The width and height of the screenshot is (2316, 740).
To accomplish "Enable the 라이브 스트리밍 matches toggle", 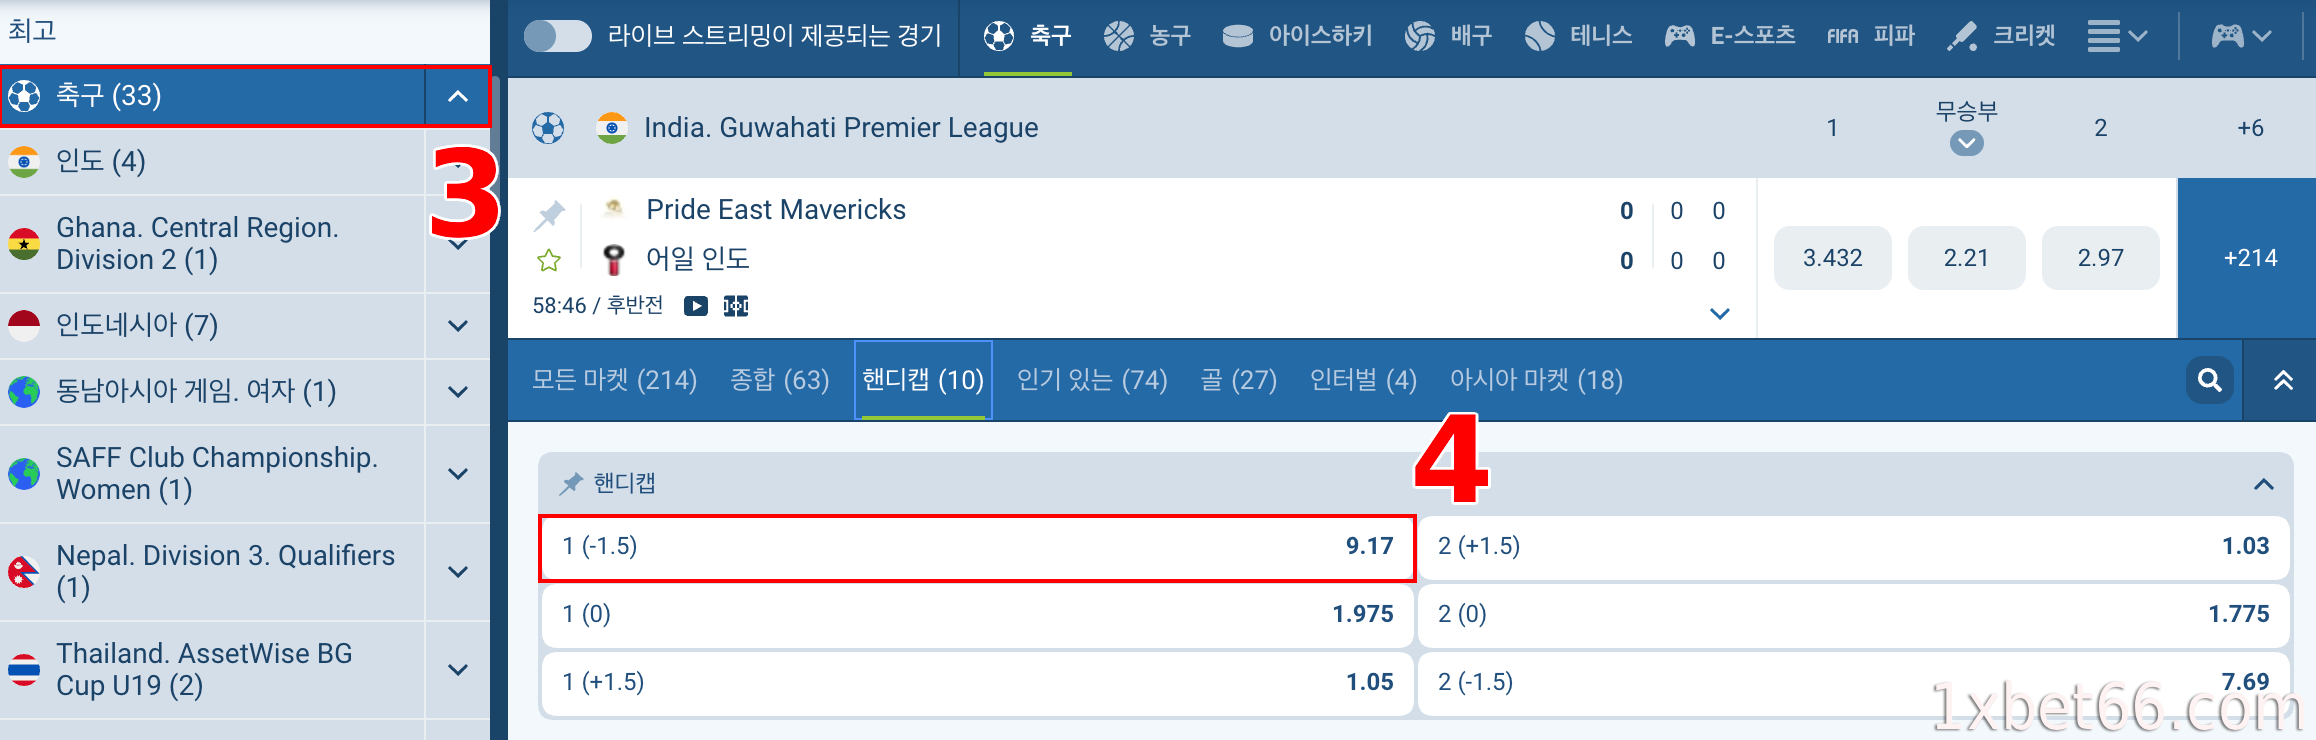I will [x=557, y=35].
